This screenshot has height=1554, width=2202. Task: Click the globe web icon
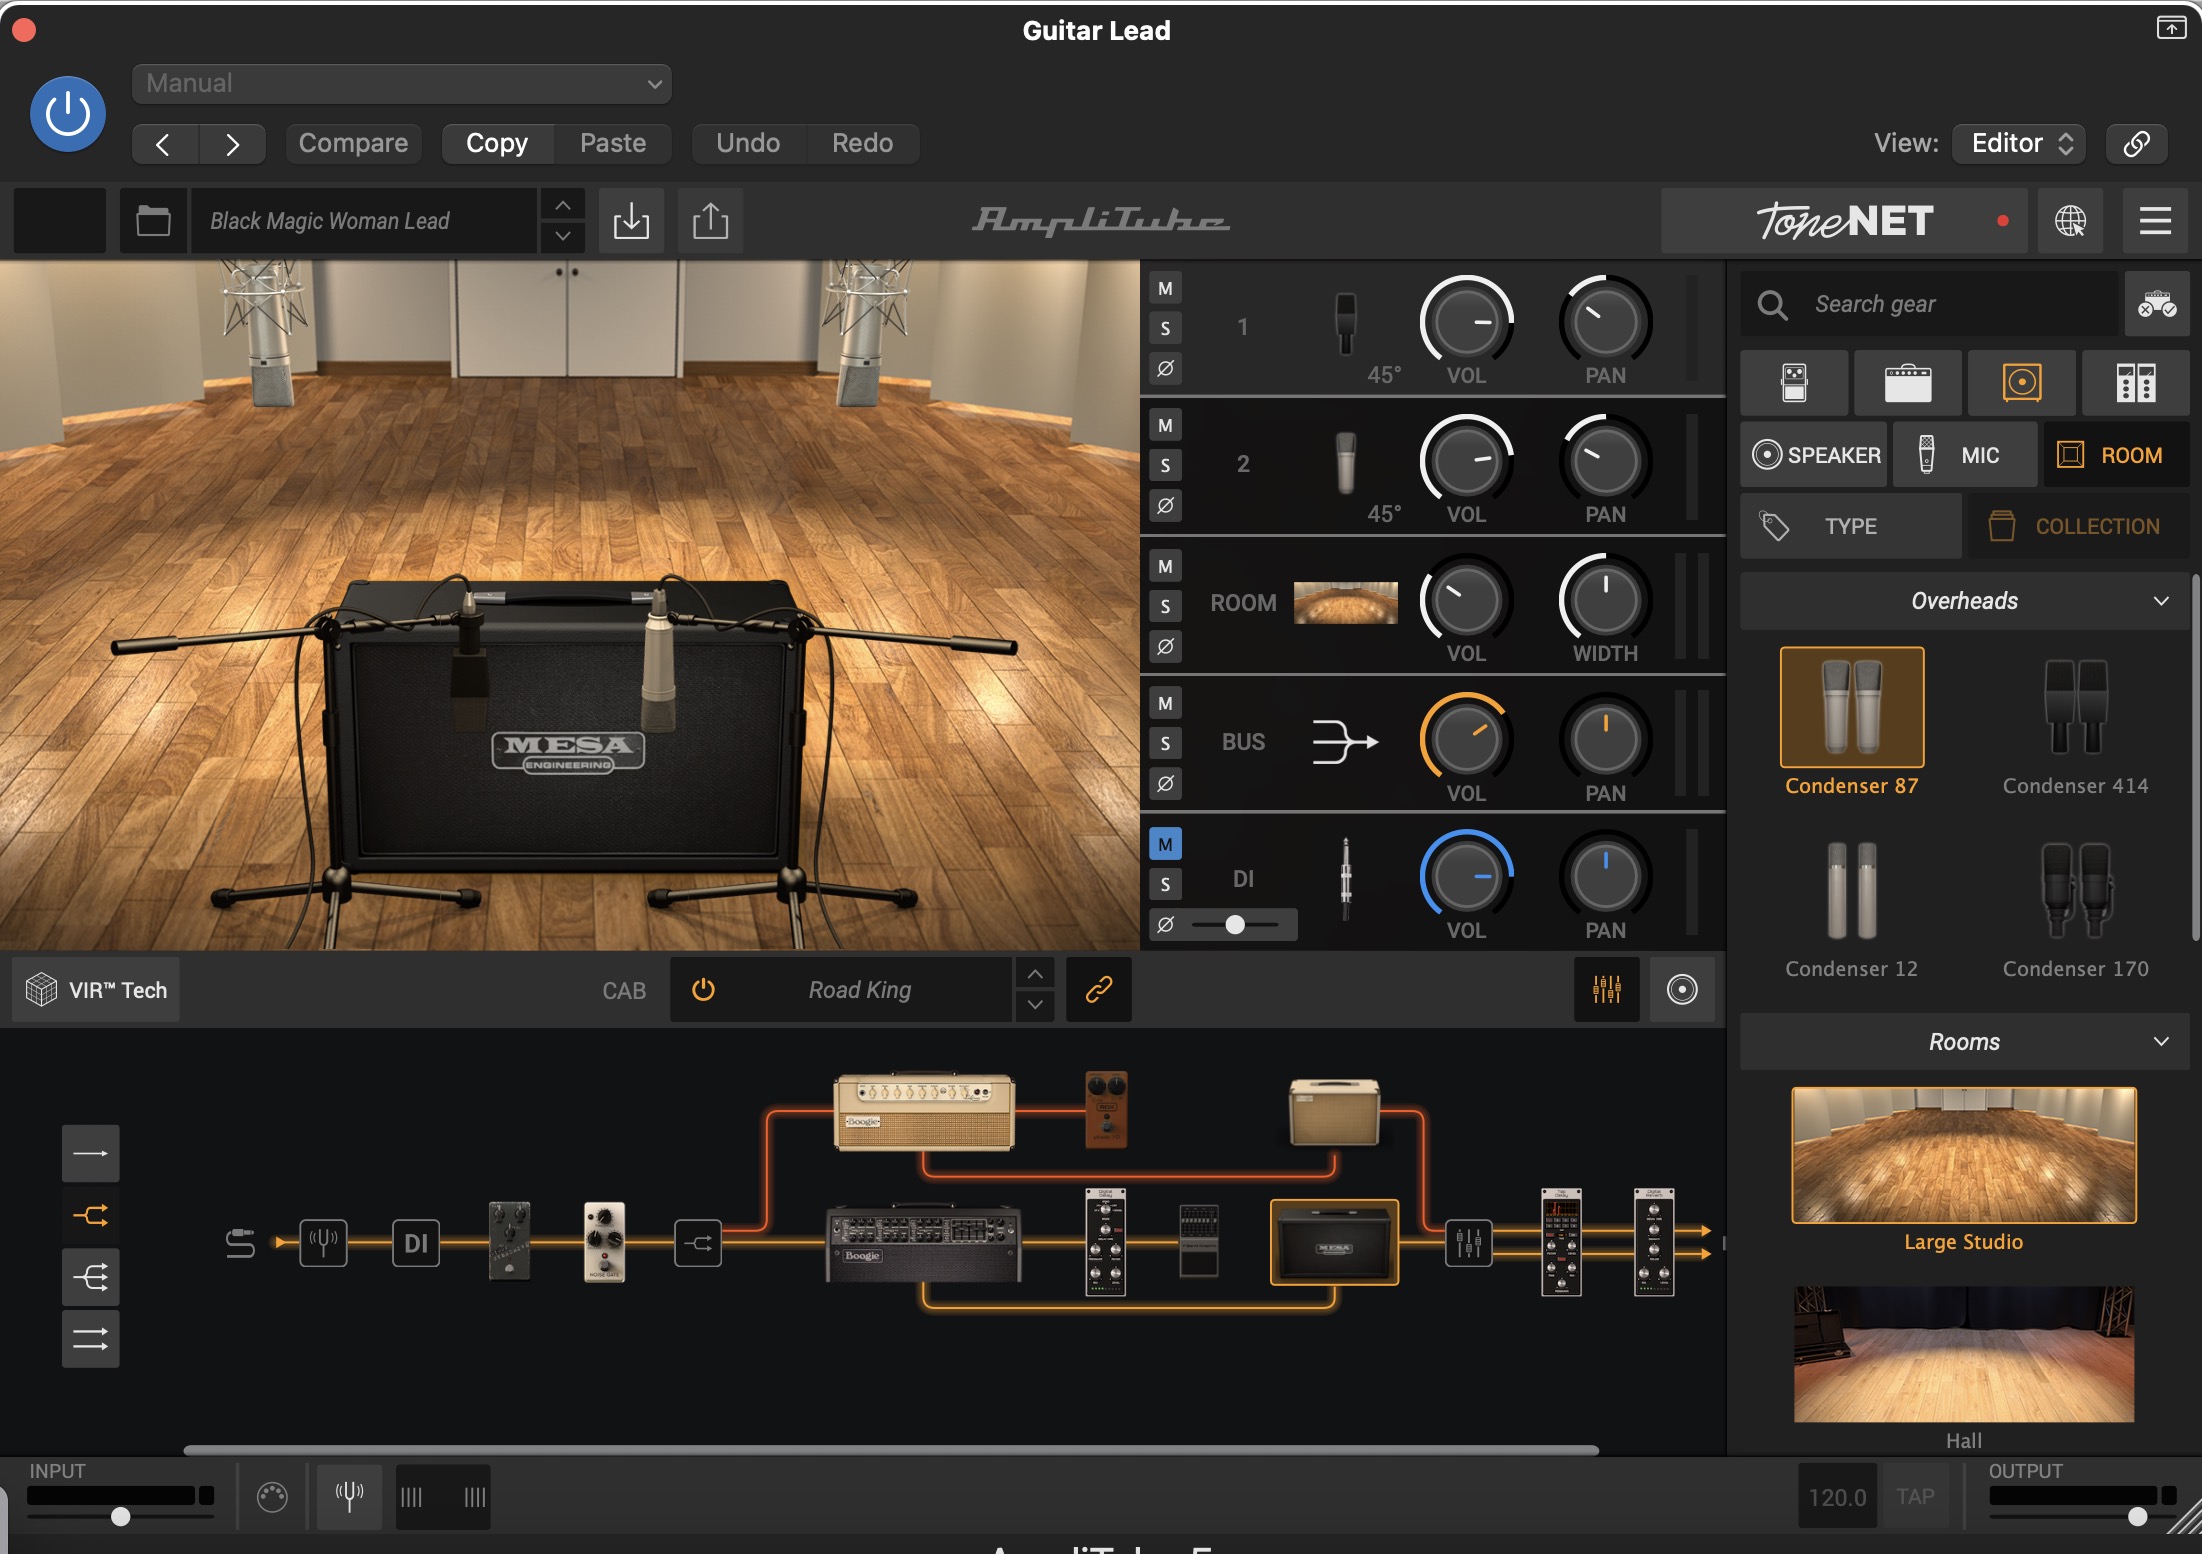2070,220
